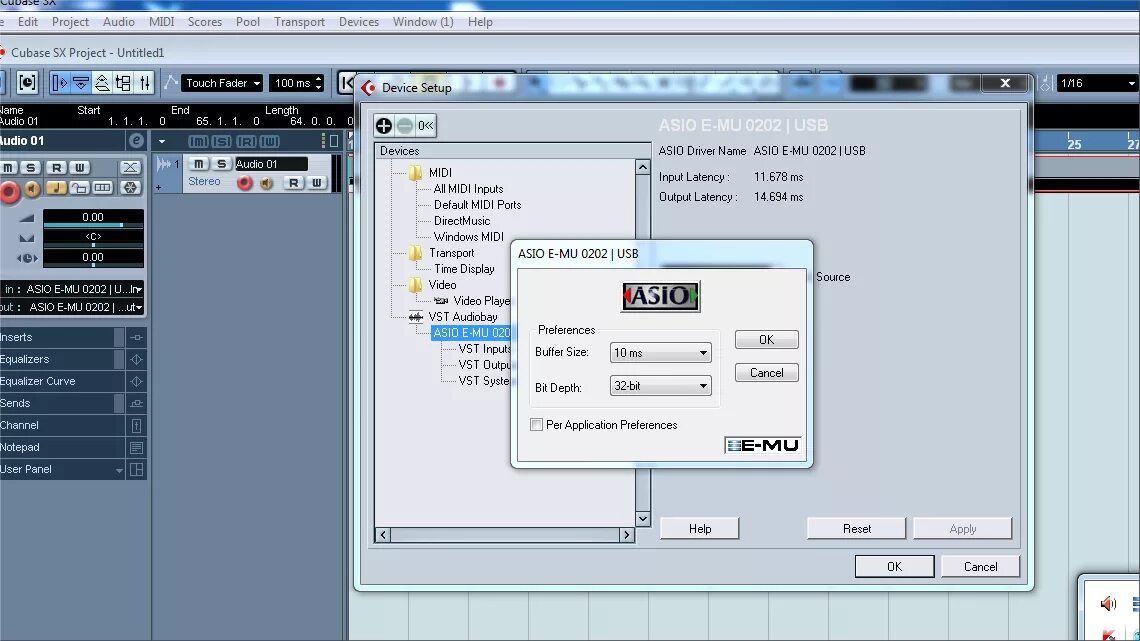1140x641 pixels.
Task: Click the Reset button in Device Setup
Action: coord(856,528)
